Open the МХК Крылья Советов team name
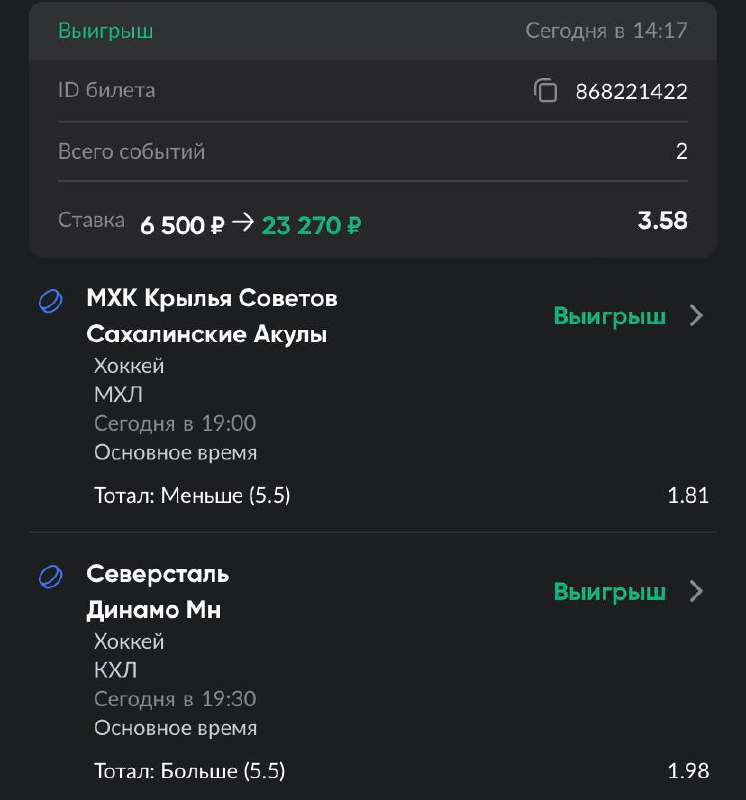Image resolution: width=746 pixels, height=800 pixels. (212, 298)
